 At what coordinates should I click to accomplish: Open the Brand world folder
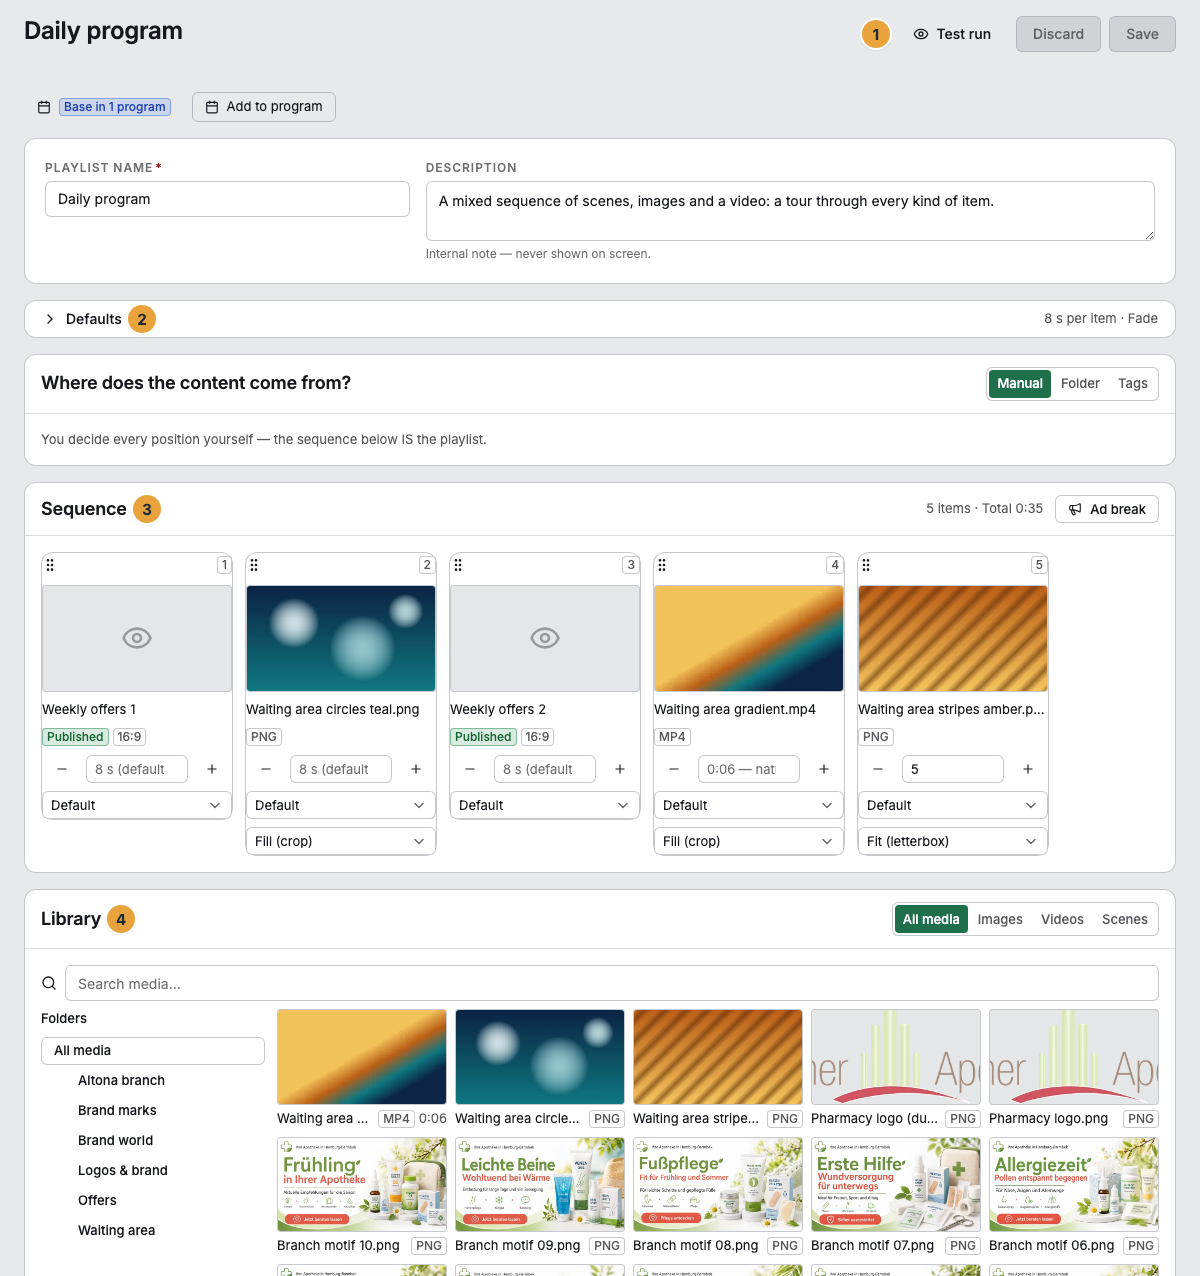pyautogui.click(x=116, y=1141)
